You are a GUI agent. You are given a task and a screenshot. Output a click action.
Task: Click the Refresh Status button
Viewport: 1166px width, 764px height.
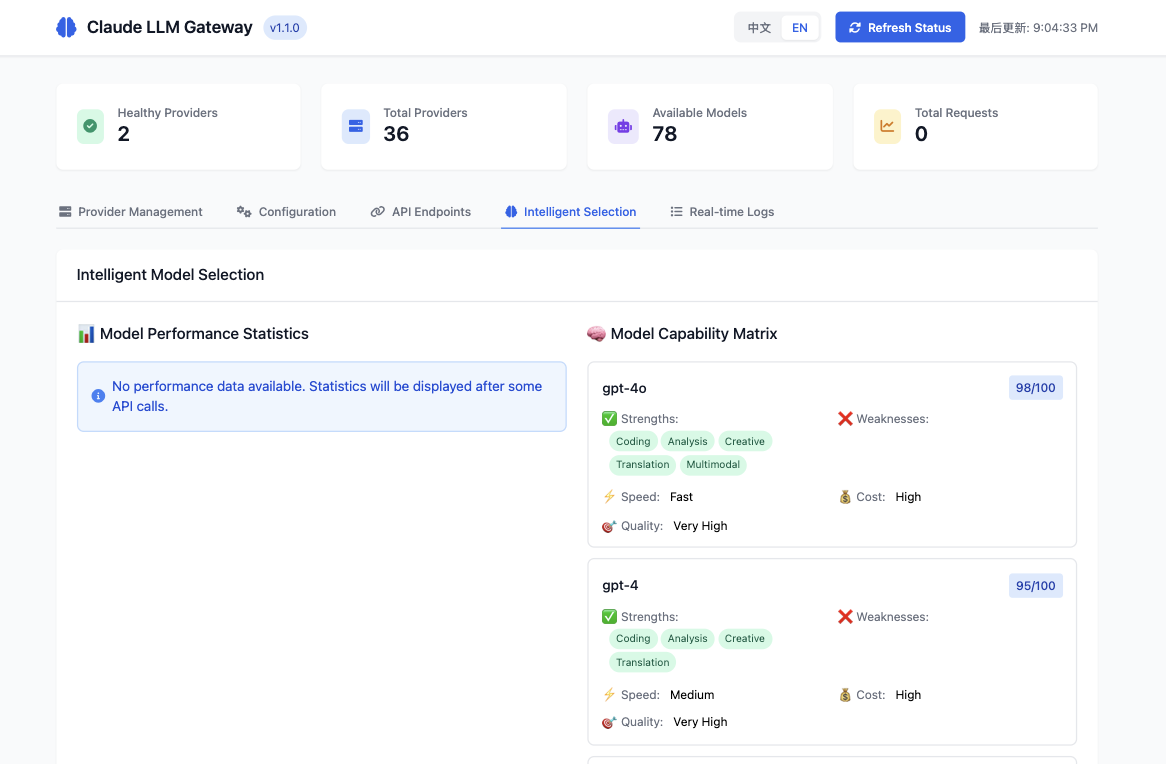pyautogui.click(x=900, y=28)
